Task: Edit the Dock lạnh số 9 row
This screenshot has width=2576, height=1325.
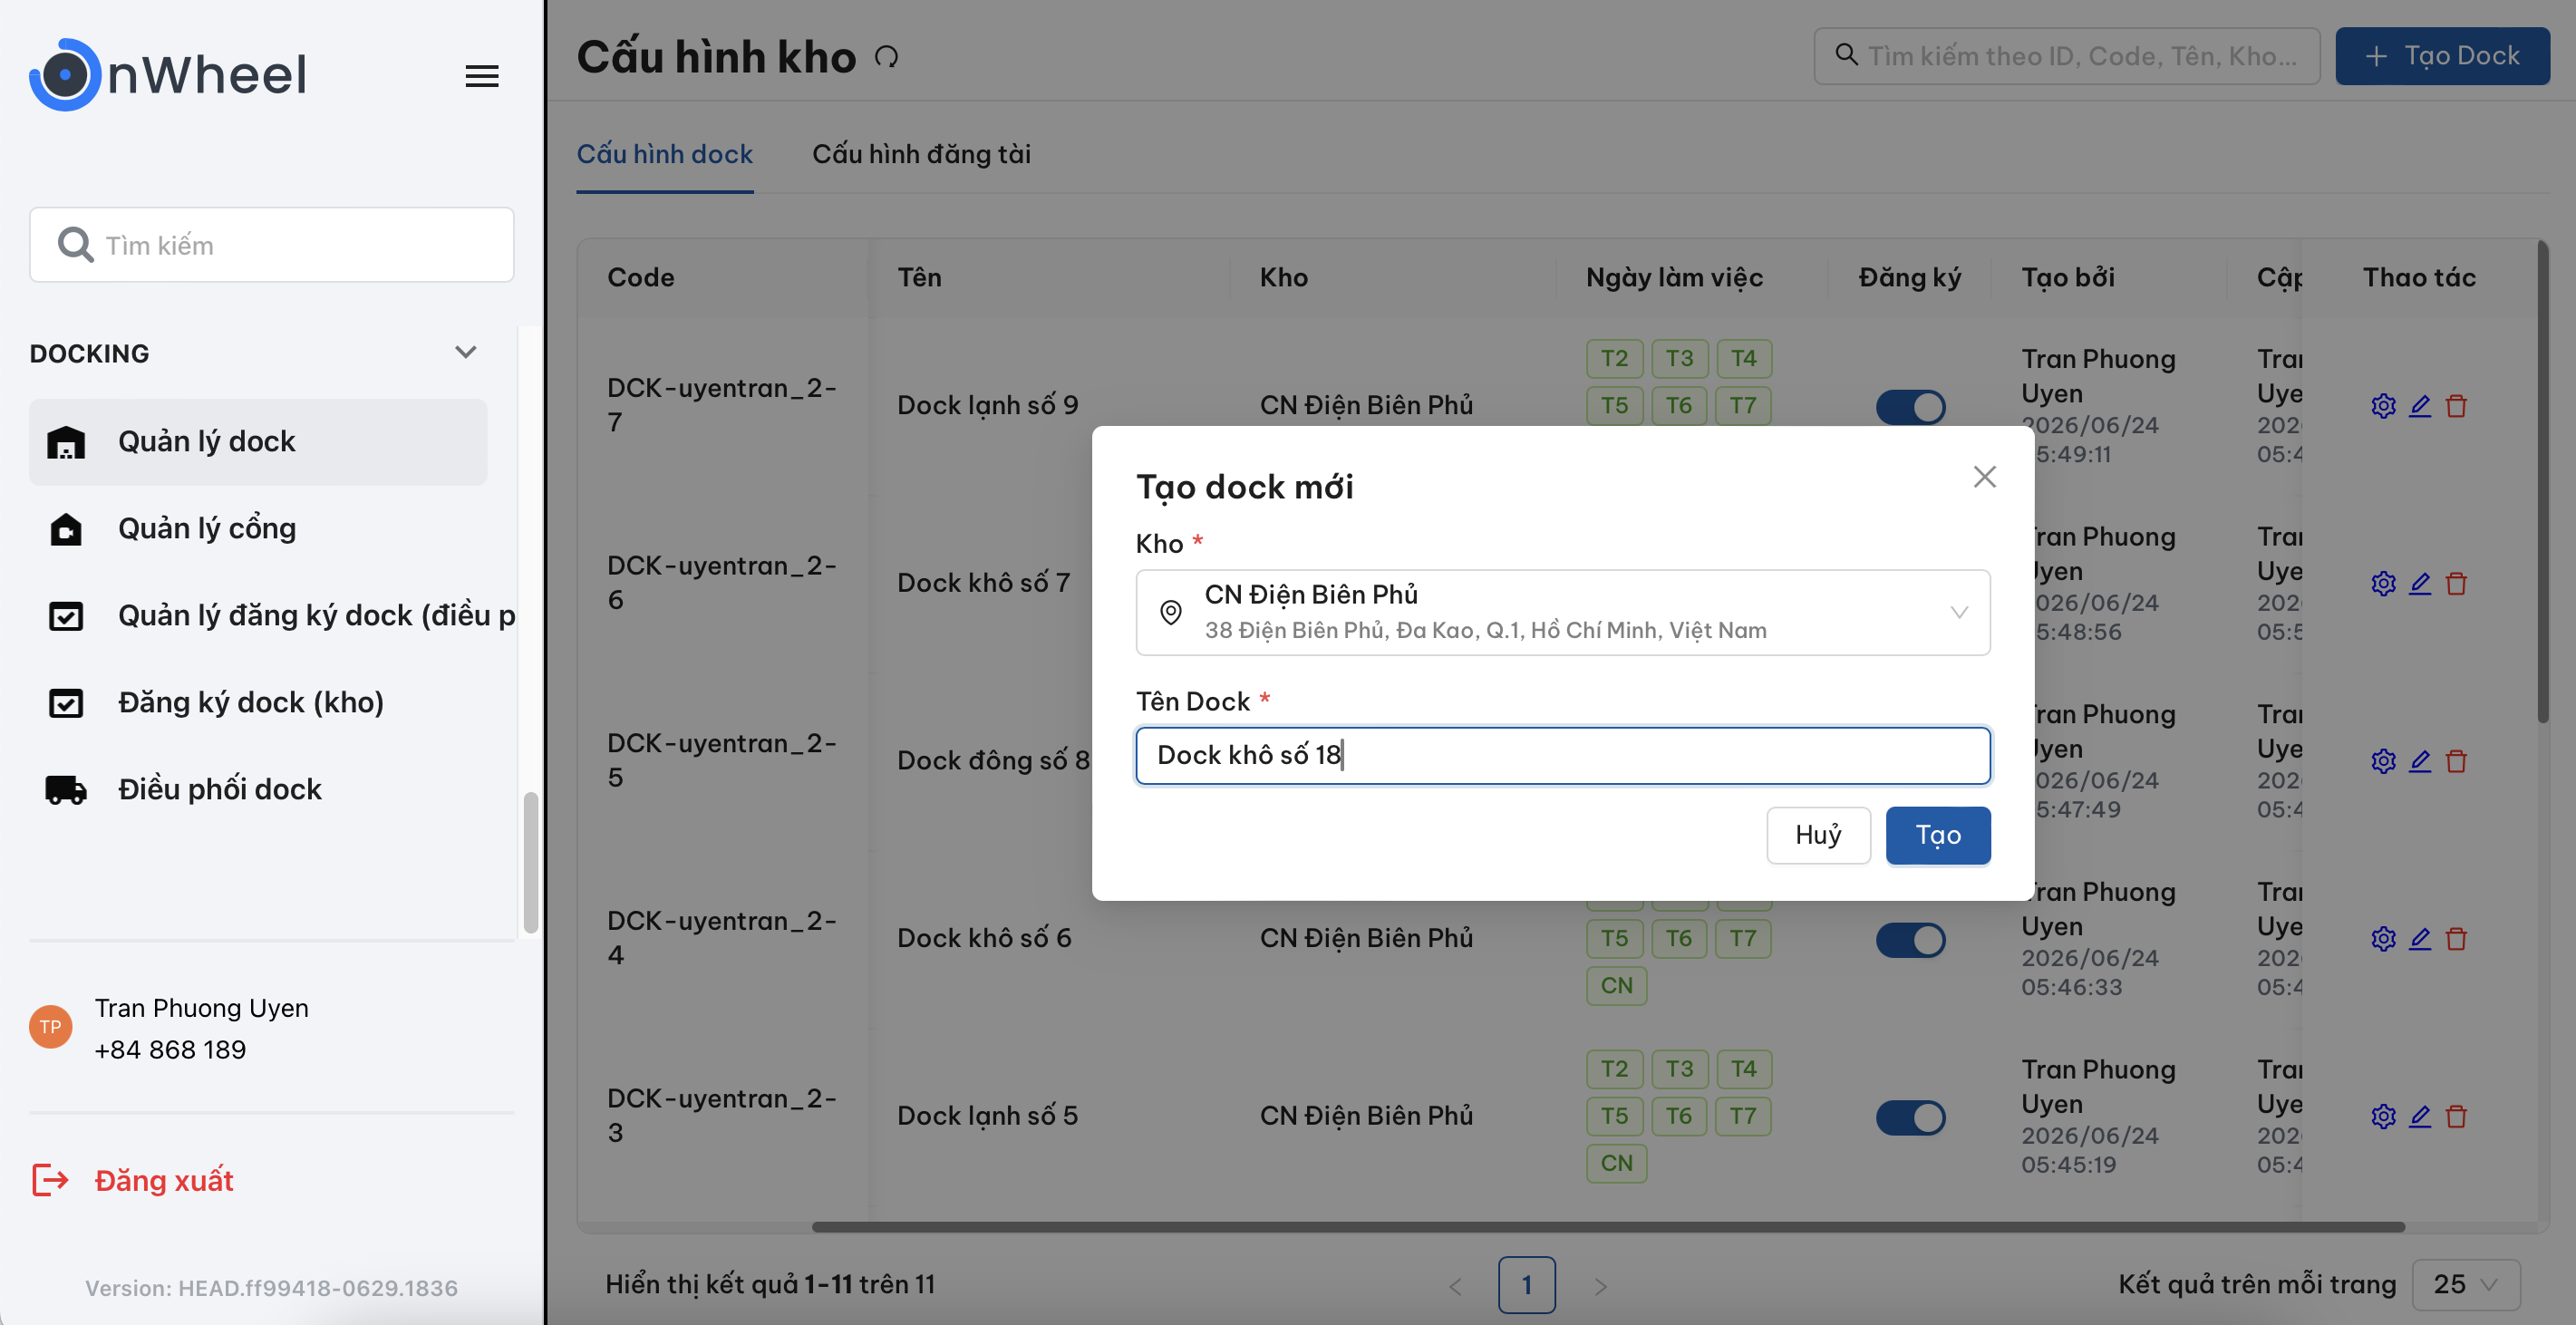Action: 2420,406
